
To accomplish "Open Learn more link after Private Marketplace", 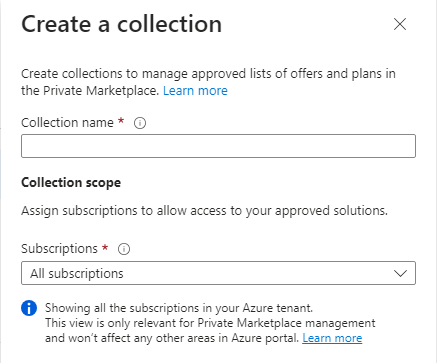I will [195, 91].
